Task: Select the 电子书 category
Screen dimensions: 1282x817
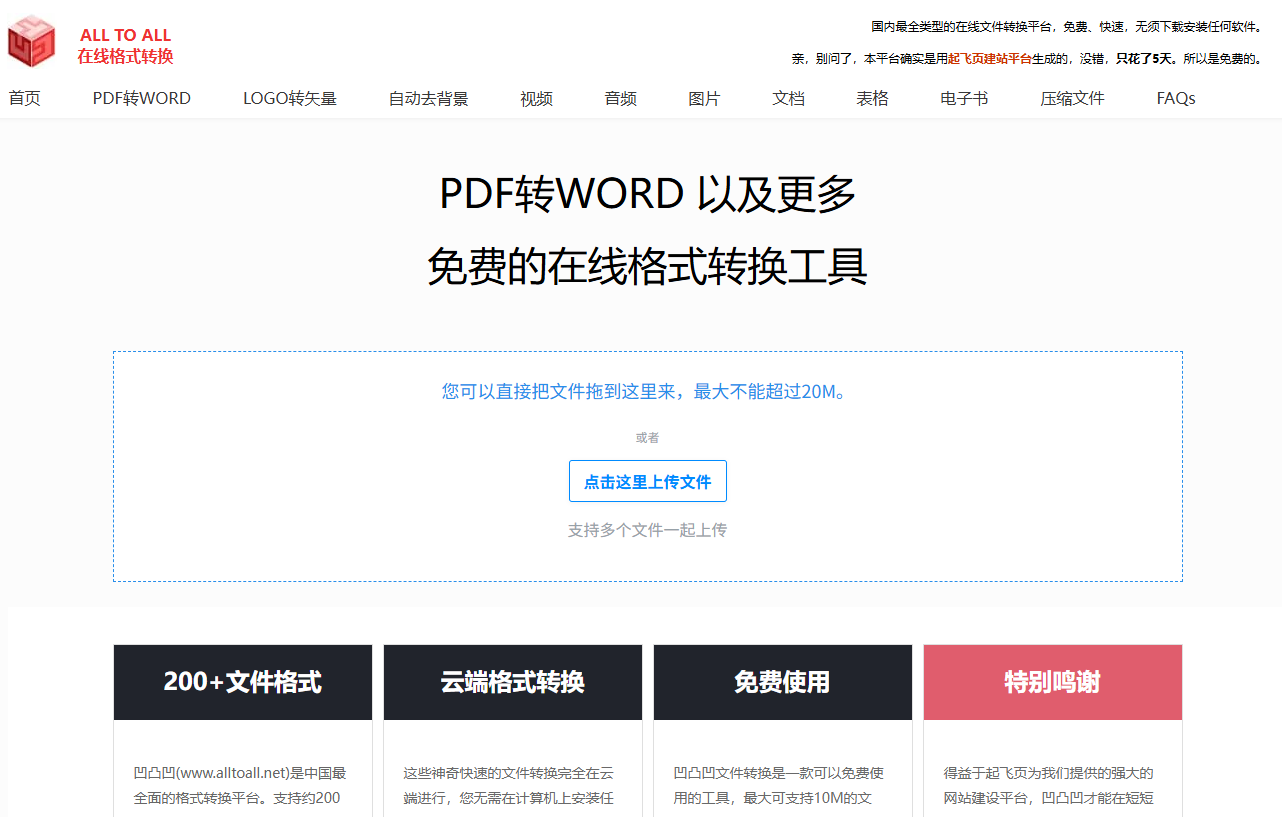Action: coord(963,98)
